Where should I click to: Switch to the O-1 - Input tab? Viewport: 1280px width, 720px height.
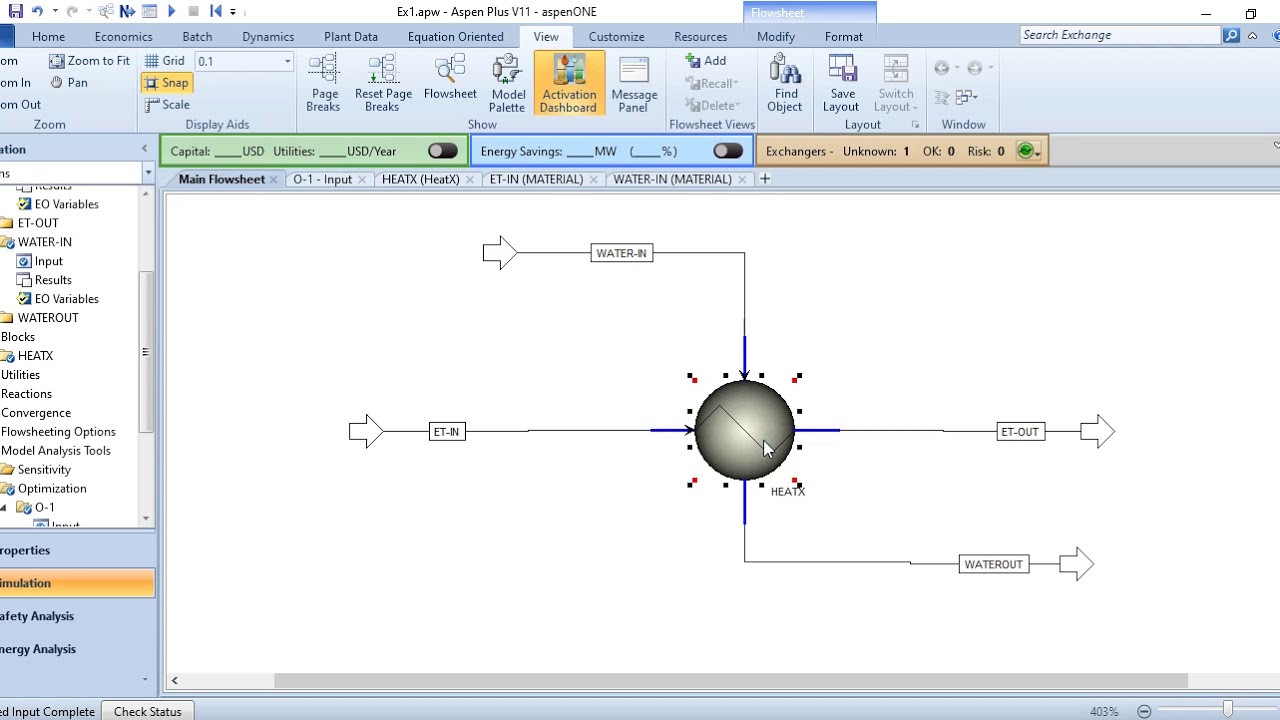[322, 179]
